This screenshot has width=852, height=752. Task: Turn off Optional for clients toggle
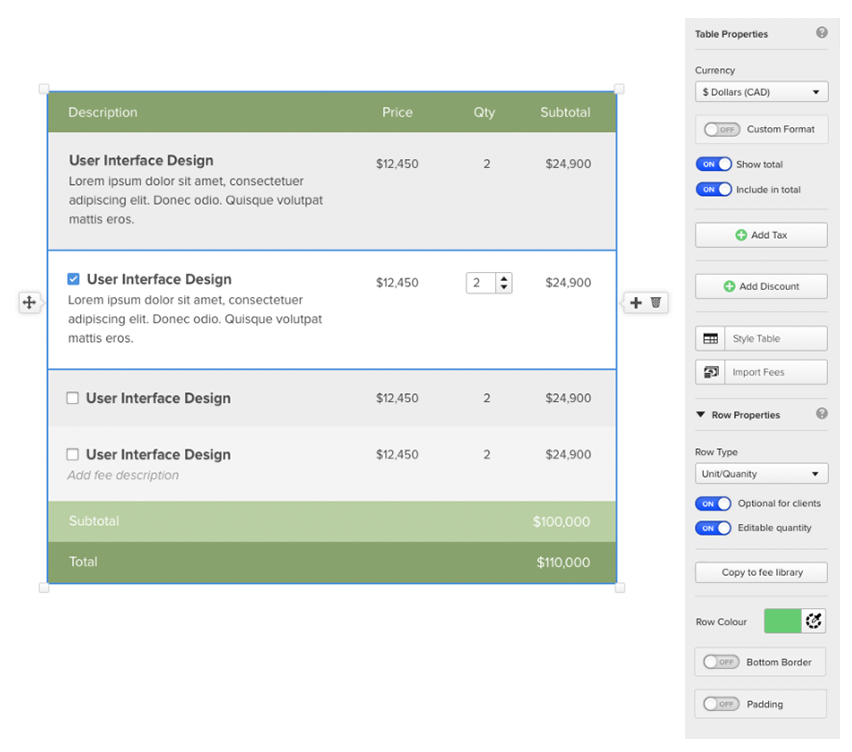713,504
